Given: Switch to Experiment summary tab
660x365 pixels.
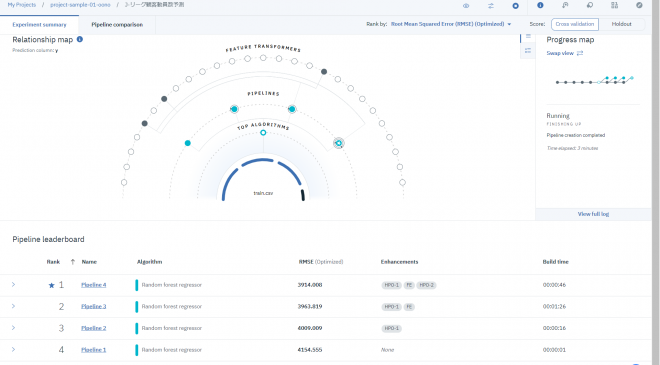Looking at the screenshot, I should 39,24.
